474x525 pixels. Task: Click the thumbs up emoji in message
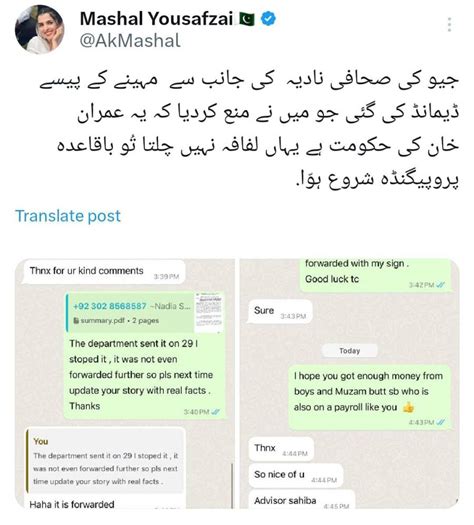pos(408,407)
